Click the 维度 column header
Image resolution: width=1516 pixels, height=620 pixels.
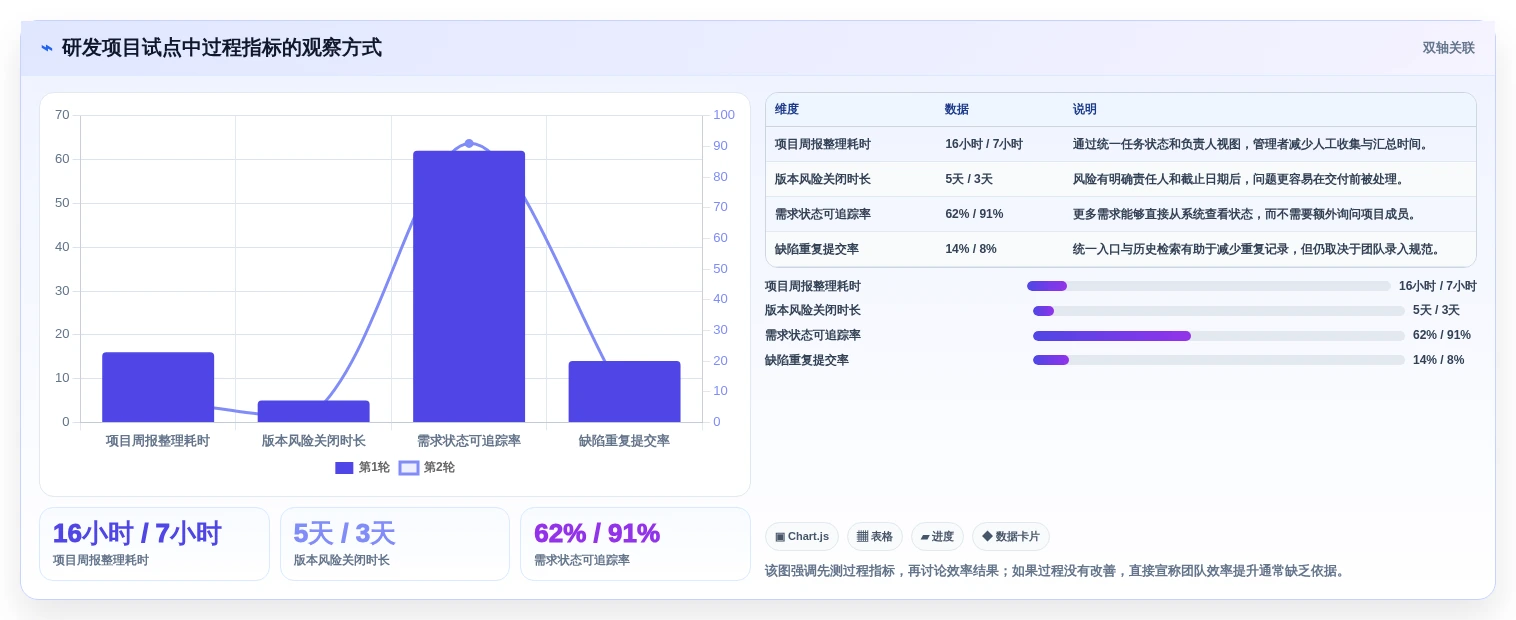[x=787, y=109]
